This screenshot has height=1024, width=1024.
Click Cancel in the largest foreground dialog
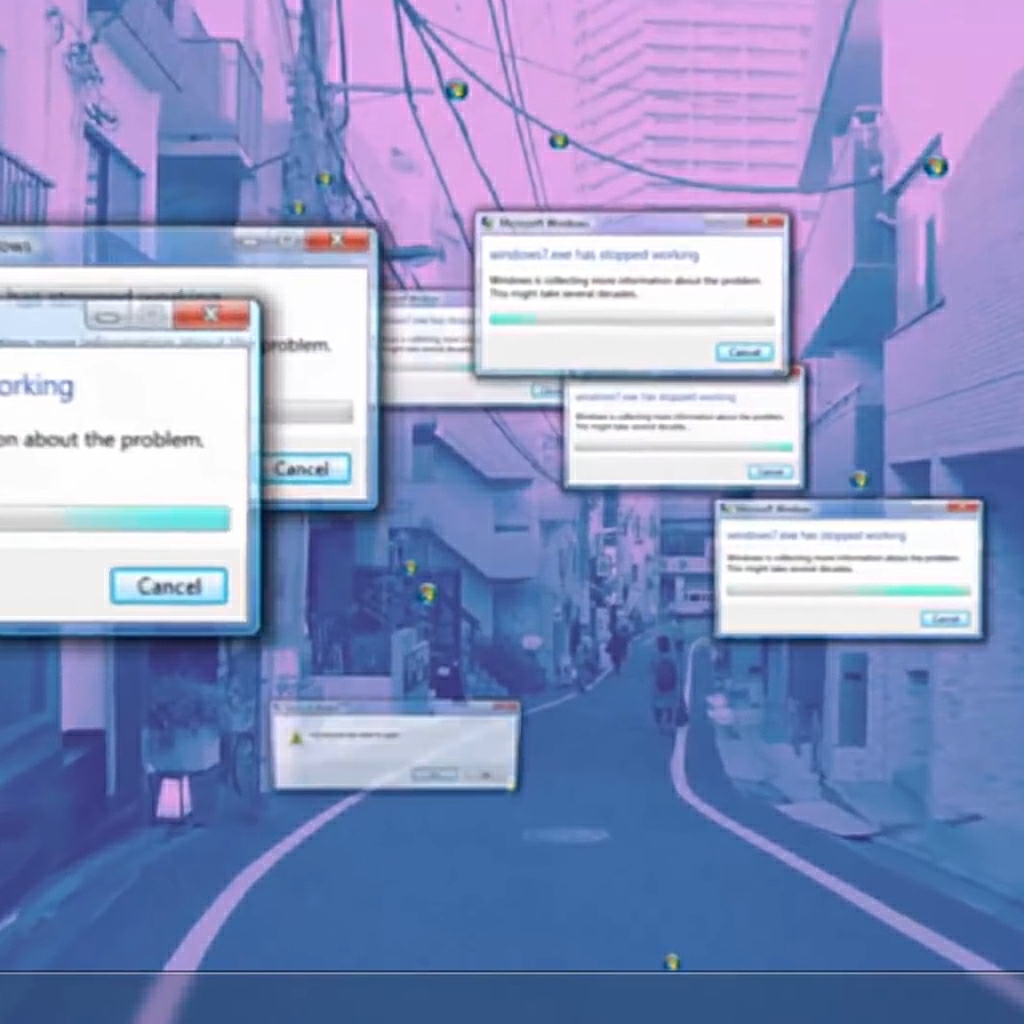[x=169, y=586]
